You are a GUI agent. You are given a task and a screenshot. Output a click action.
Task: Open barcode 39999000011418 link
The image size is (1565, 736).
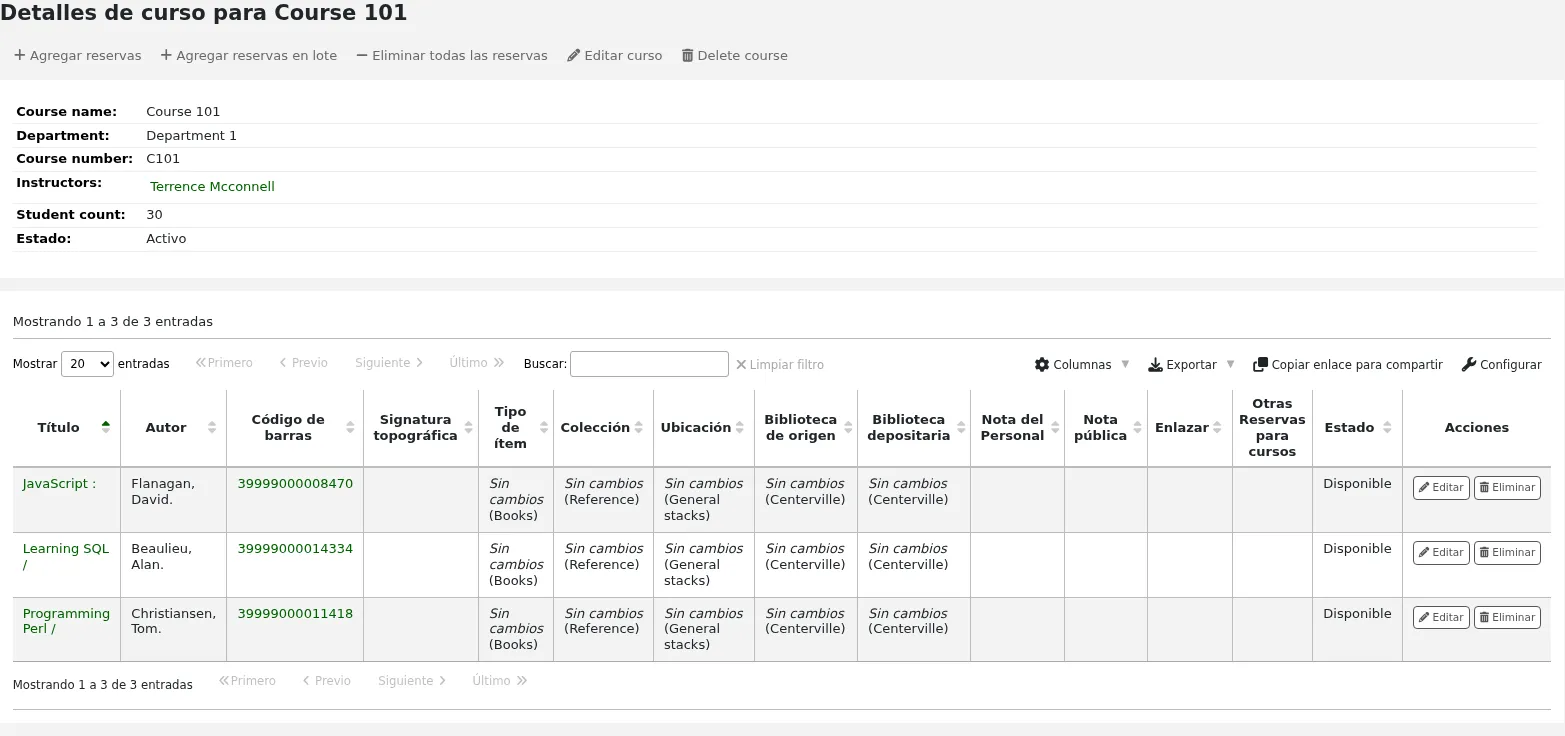tap(295, 614)
